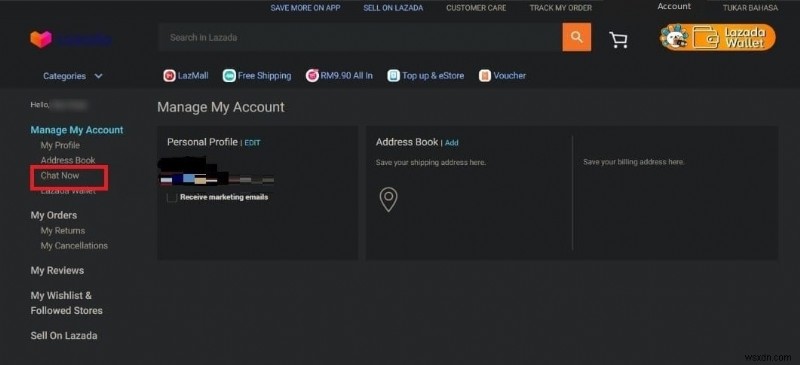Click the orange search magnifier button

[577, 37]
